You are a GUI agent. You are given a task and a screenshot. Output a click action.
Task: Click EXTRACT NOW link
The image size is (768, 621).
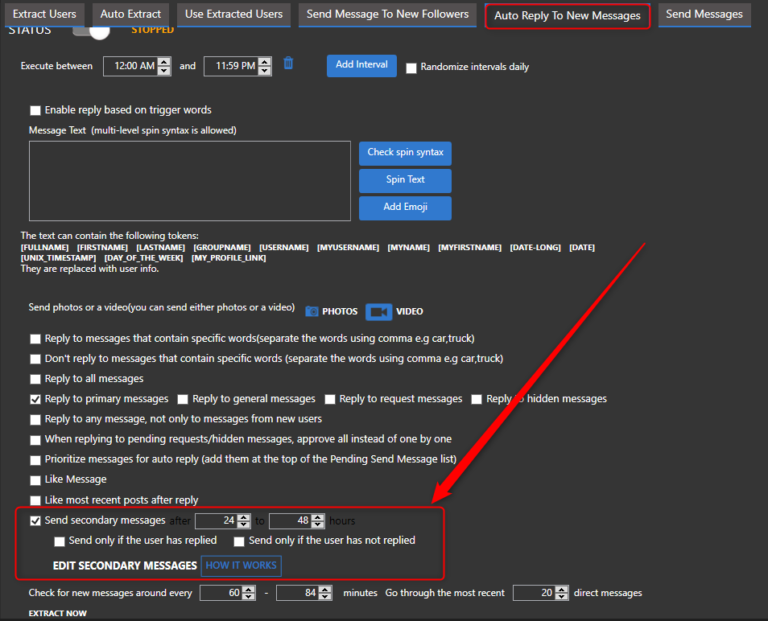coord(57,613)
